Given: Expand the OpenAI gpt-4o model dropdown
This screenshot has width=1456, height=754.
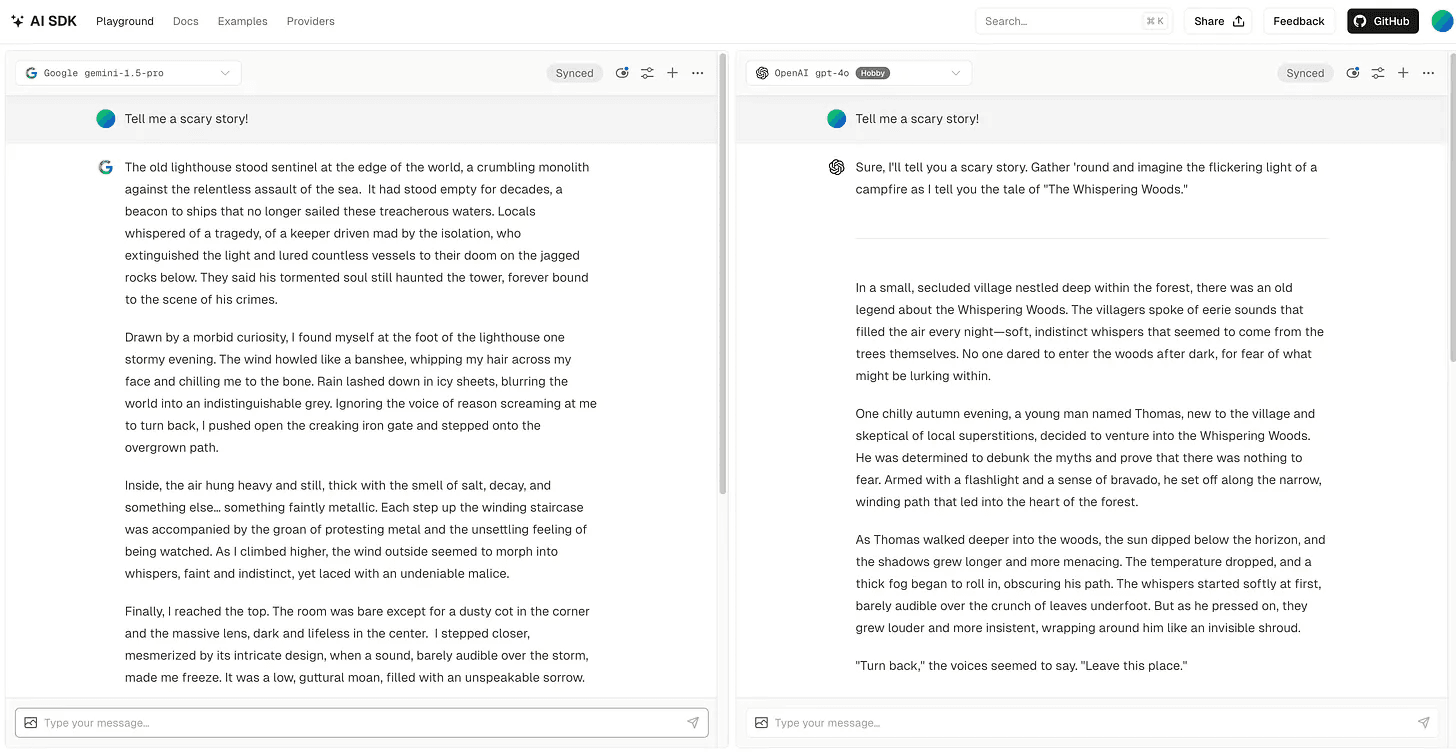Looking at the screenshot, I should point(858,73).
